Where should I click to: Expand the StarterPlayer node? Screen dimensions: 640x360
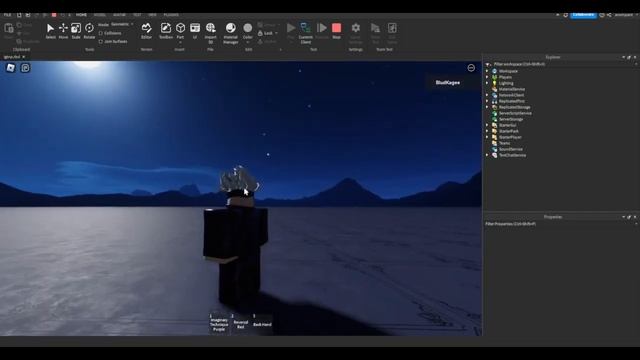pos(487,137)
